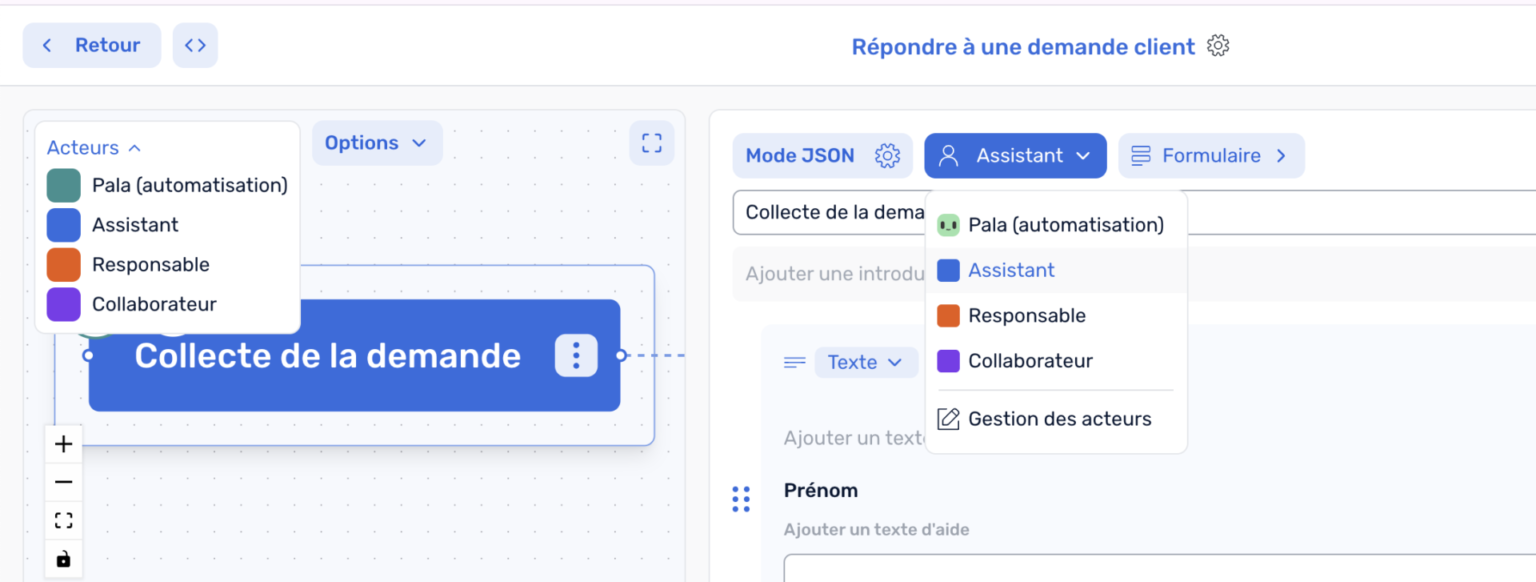
Task: Click the Retour button
Action: [x=92, y=44]
